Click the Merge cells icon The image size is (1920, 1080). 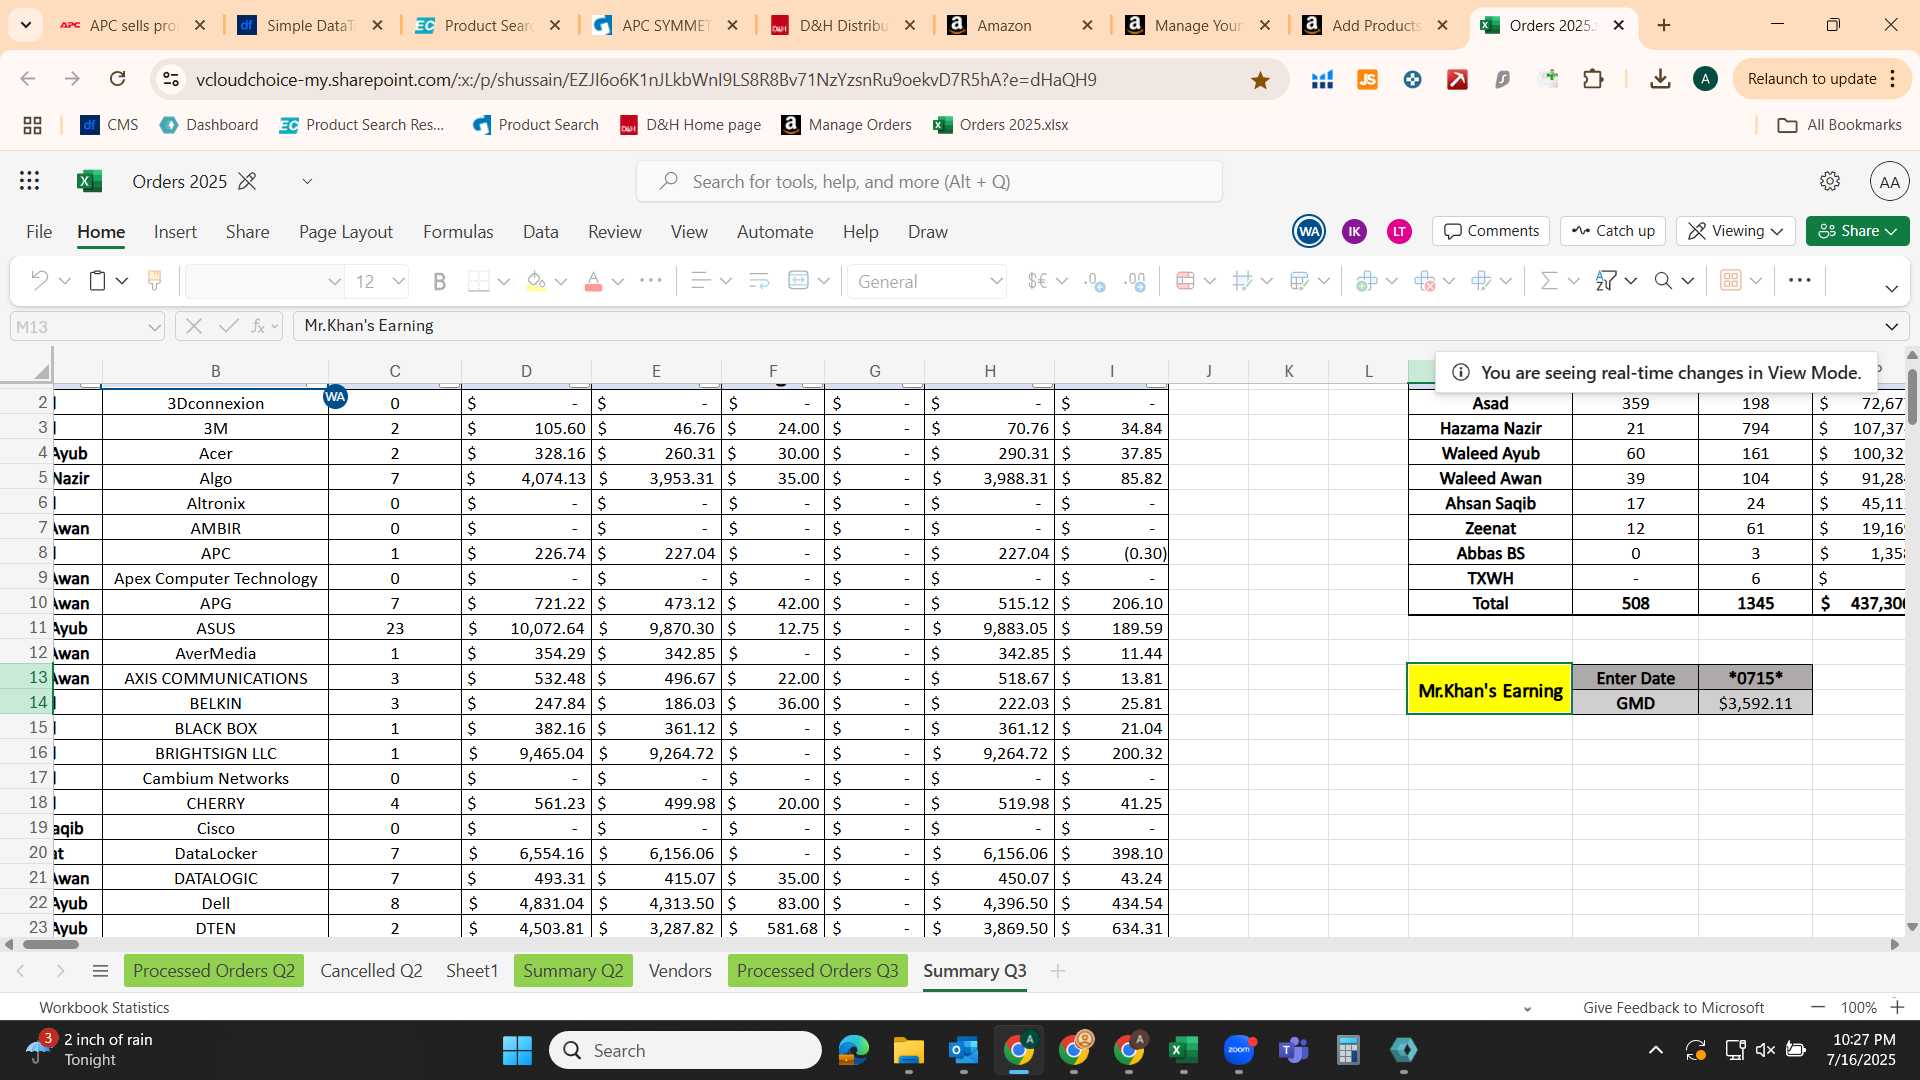click(x=798, y=281)
